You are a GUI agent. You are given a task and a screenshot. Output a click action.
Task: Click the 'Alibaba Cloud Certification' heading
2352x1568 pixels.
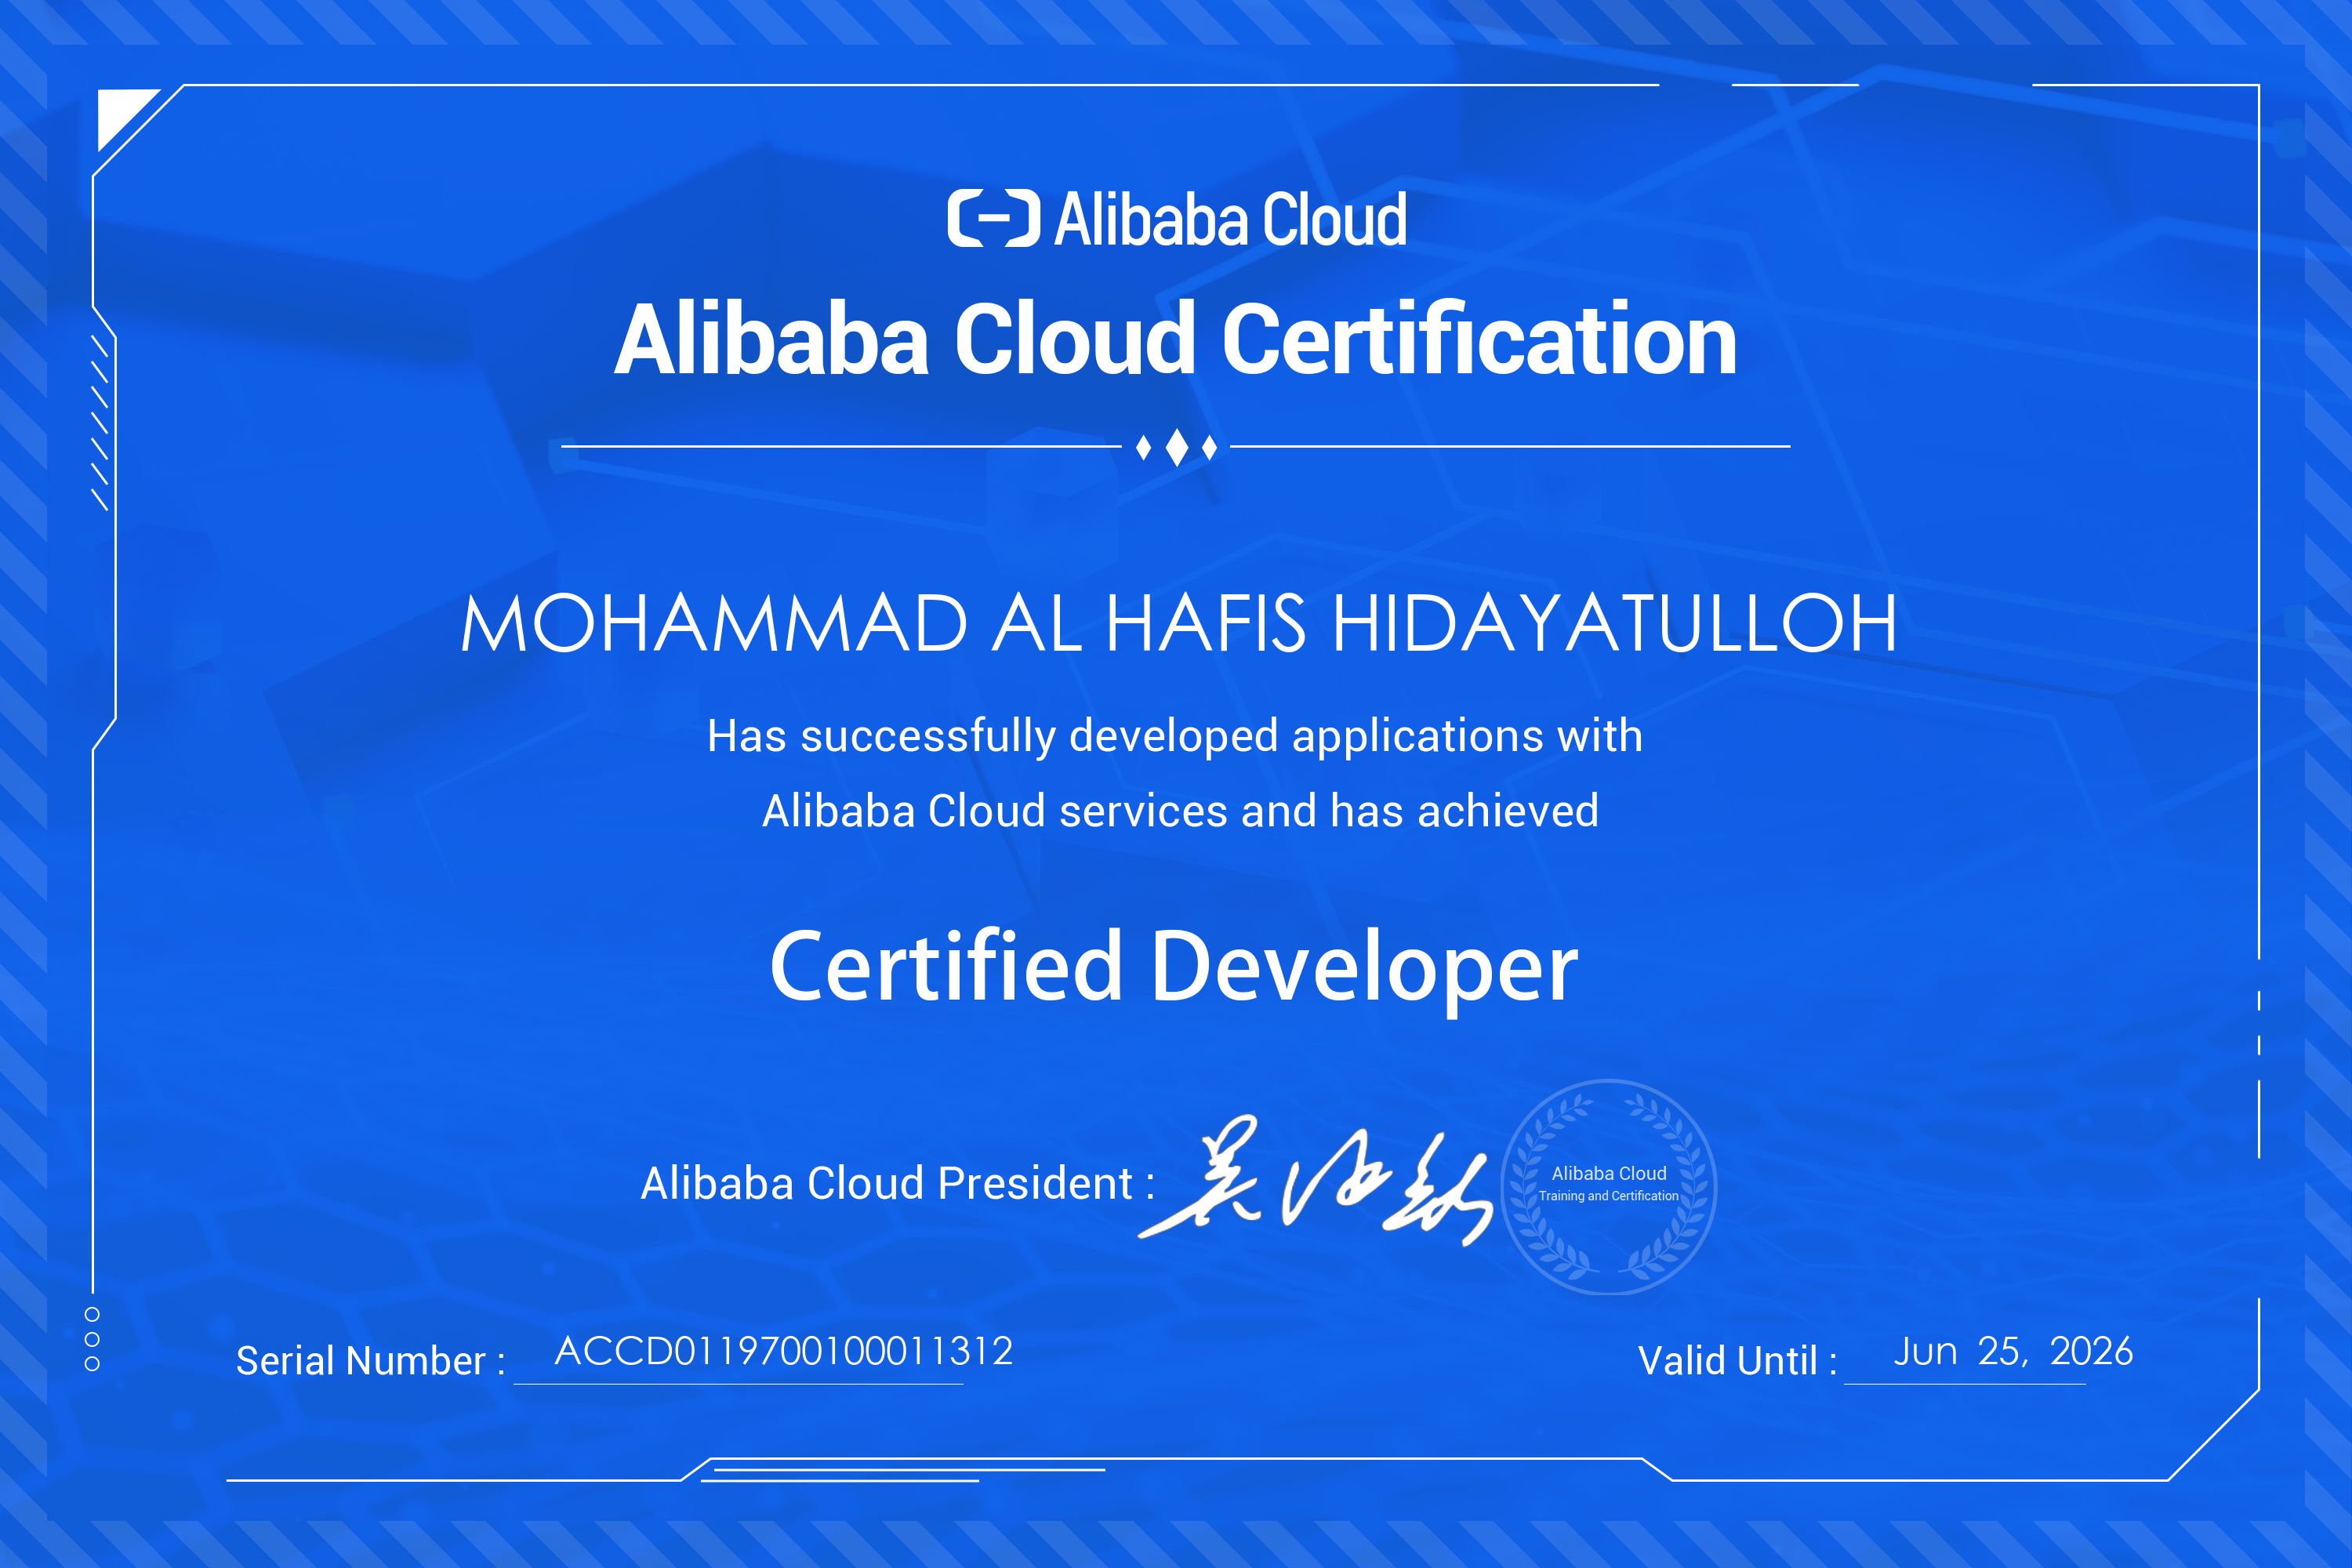click(x=1175, y=340)
